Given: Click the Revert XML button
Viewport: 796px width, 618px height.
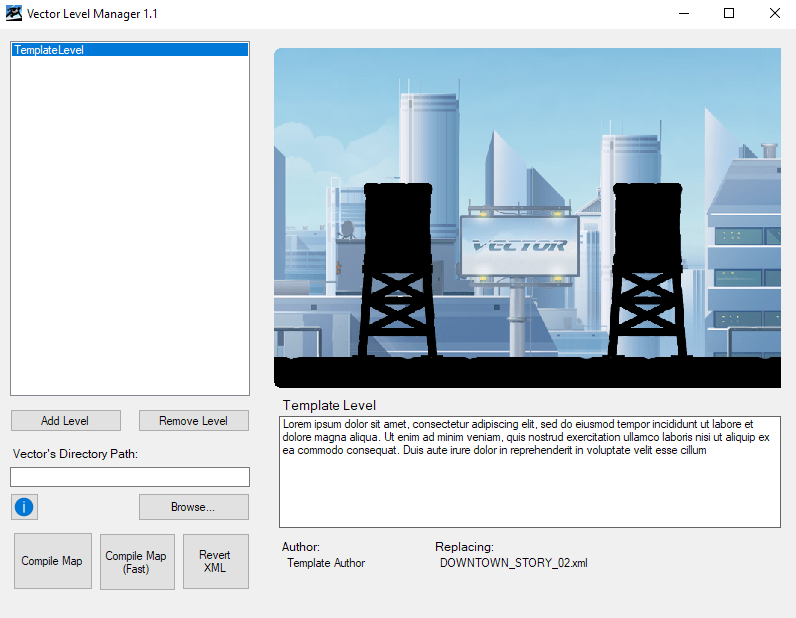Looking at the screenshot, I should click(216, 561).
